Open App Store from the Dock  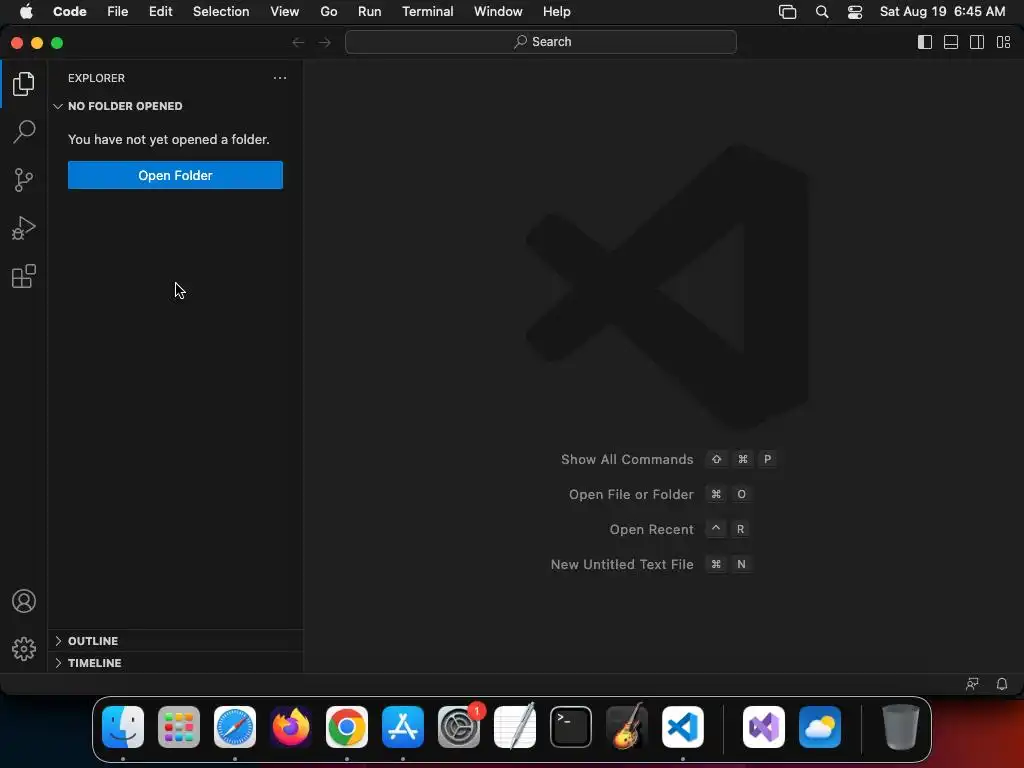403,727
